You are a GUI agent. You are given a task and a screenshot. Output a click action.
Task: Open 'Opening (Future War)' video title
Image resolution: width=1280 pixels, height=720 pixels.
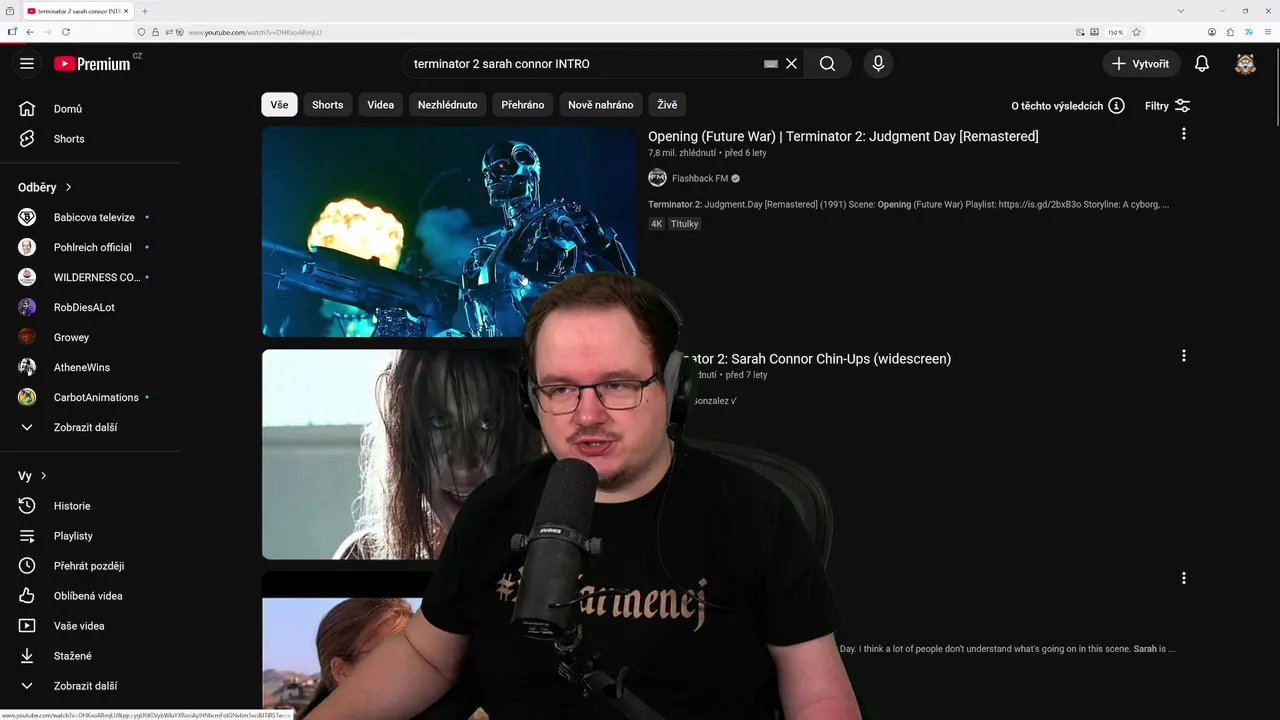coord(843,136)
